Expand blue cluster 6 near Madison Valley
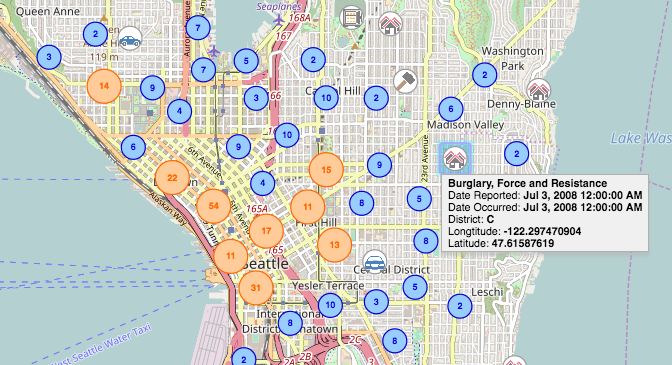This screenshot has width=672, height=365. pos(451,109)
